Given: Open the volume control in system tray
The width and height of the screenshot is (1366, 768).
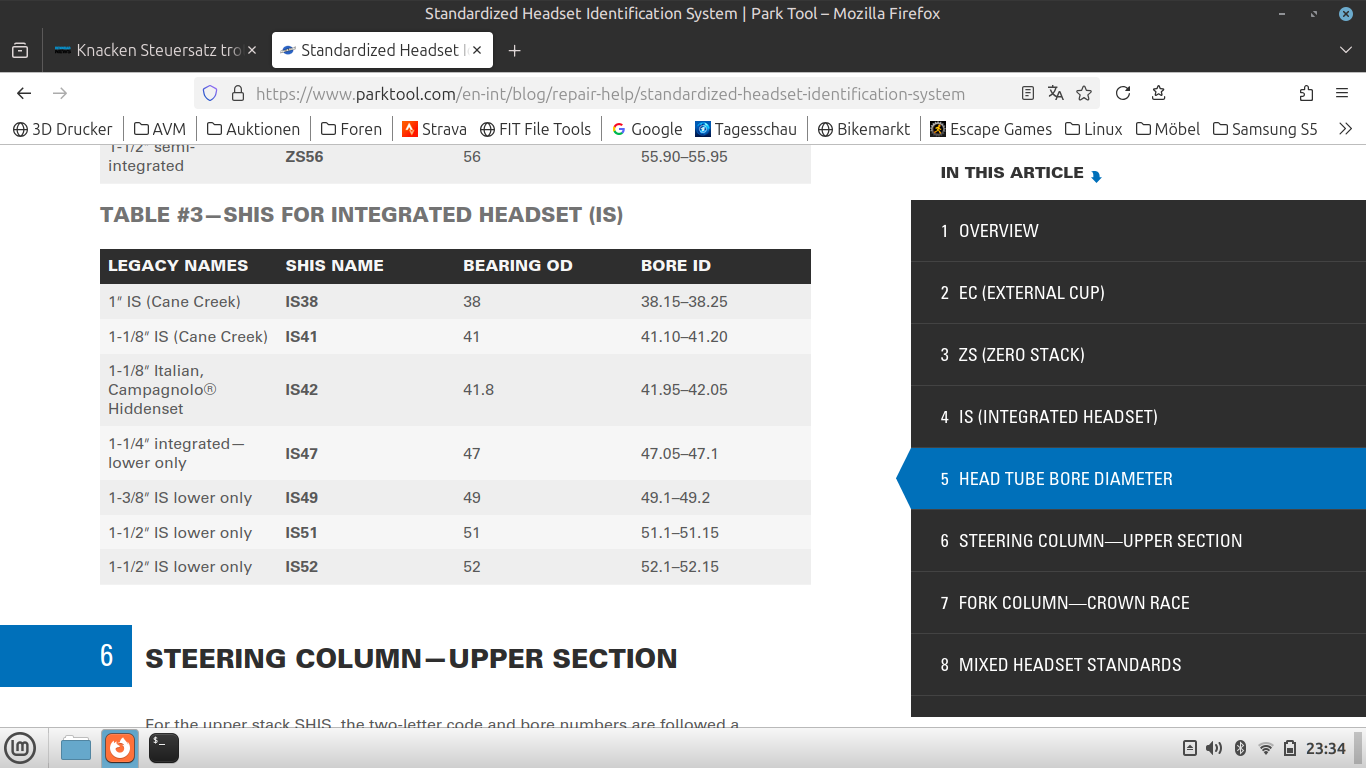Looking at the screenshot, I should pyautogui.click(x=1214, y=748).
